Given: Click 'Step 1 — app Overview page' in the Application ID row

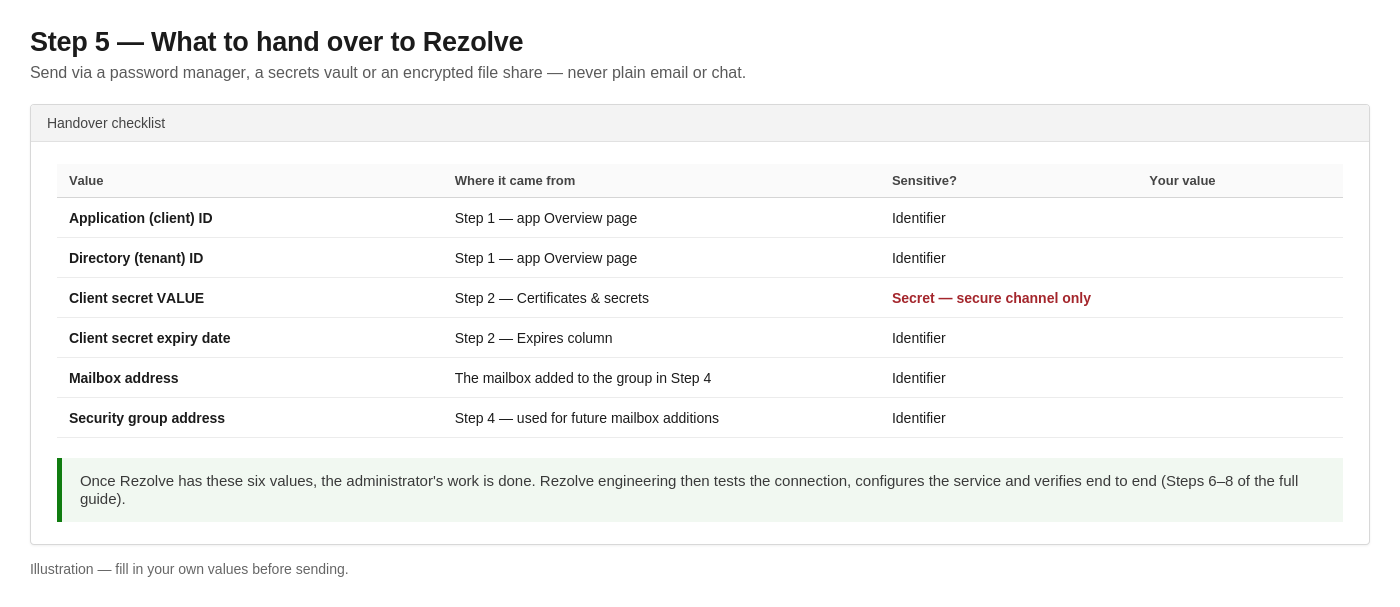Looking at the screenshot, I should tap(546, 218).
